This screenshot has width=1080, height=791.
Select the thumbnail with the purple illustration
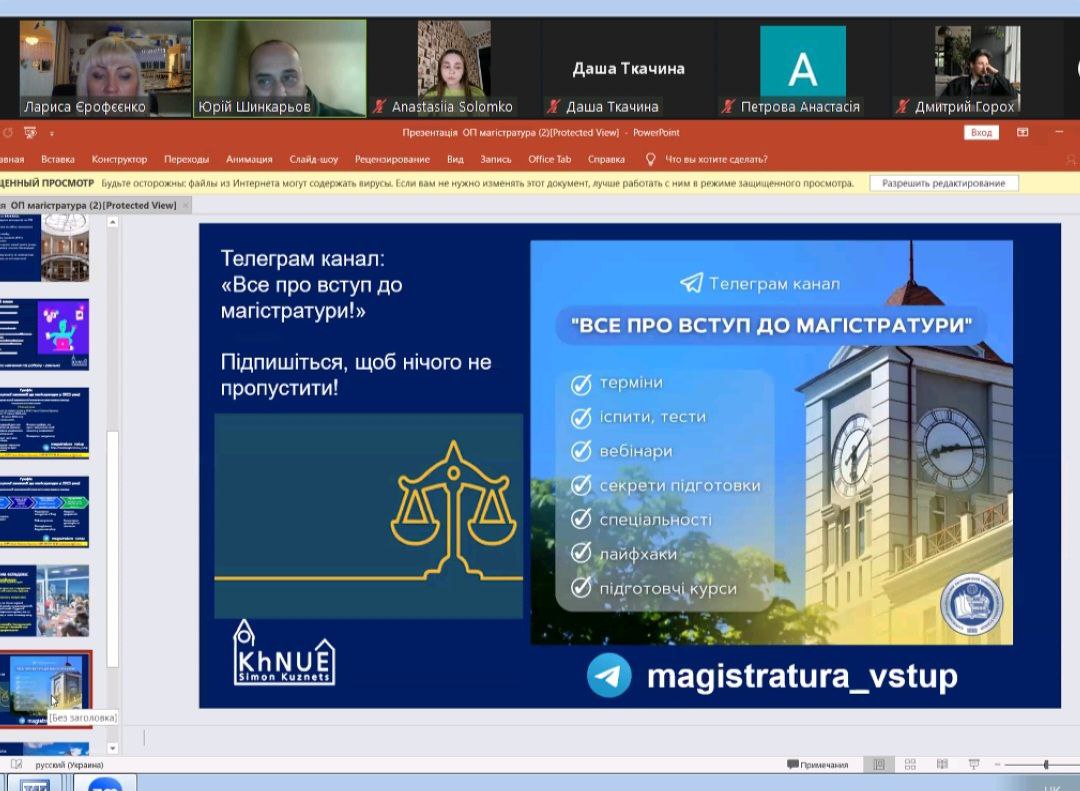coord(45,335)
